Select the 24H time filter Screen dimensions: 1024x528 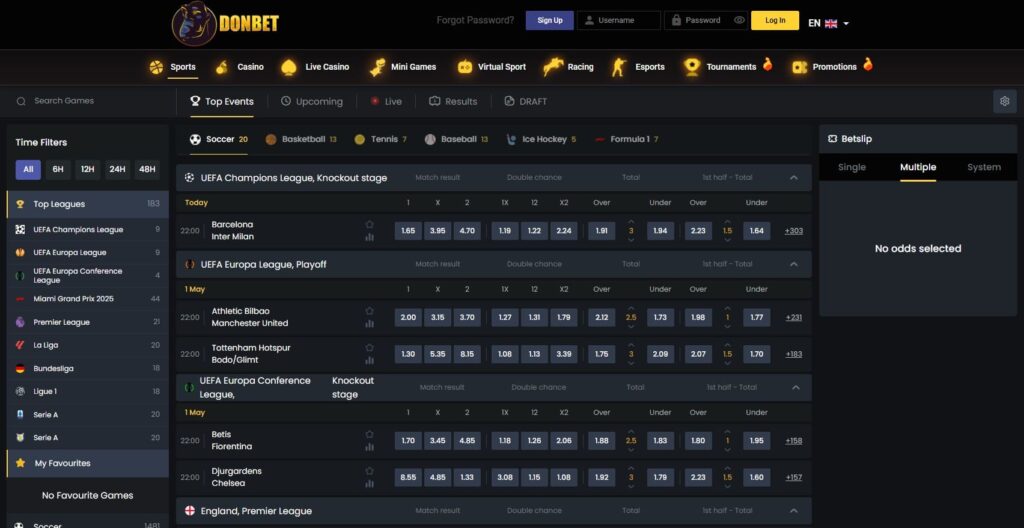point(118,170)
